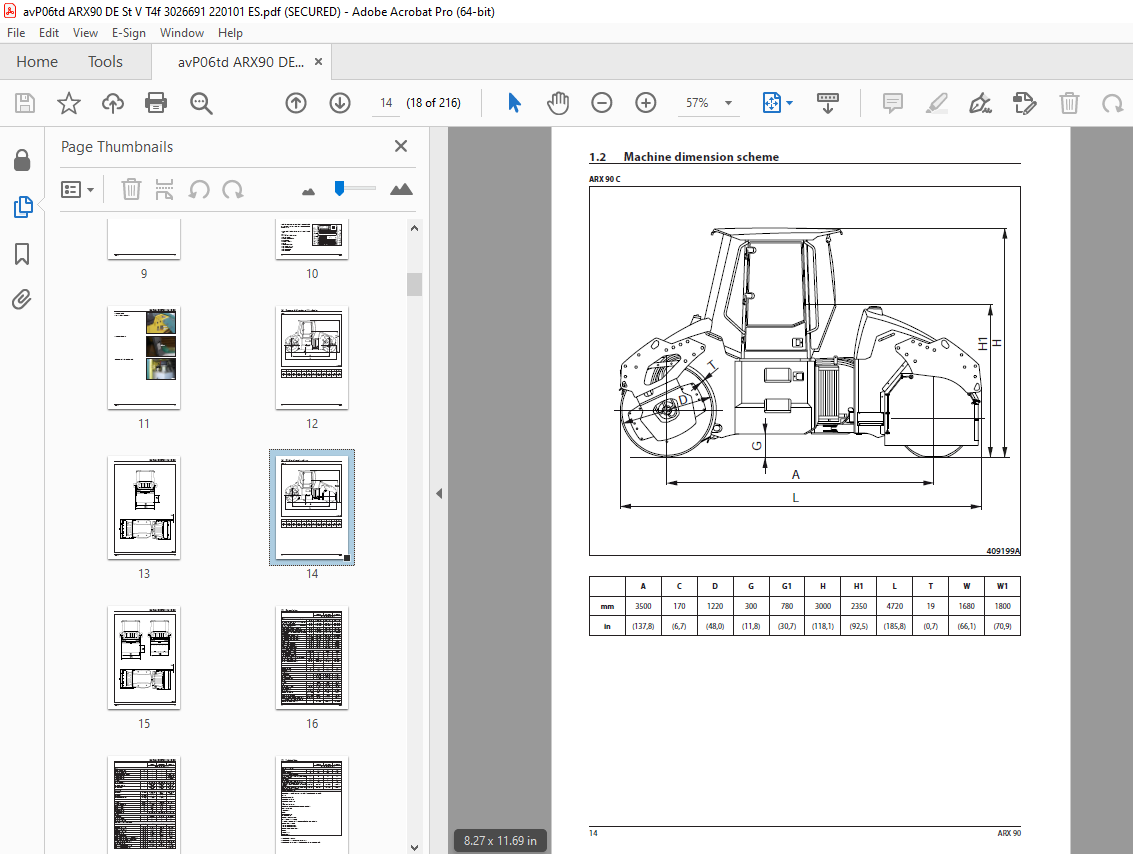Image resolution: width=1133 pixels, height=854 pixels.
Task: Click the toolbar Delete trash icon
Action: tap(1069, 103)
